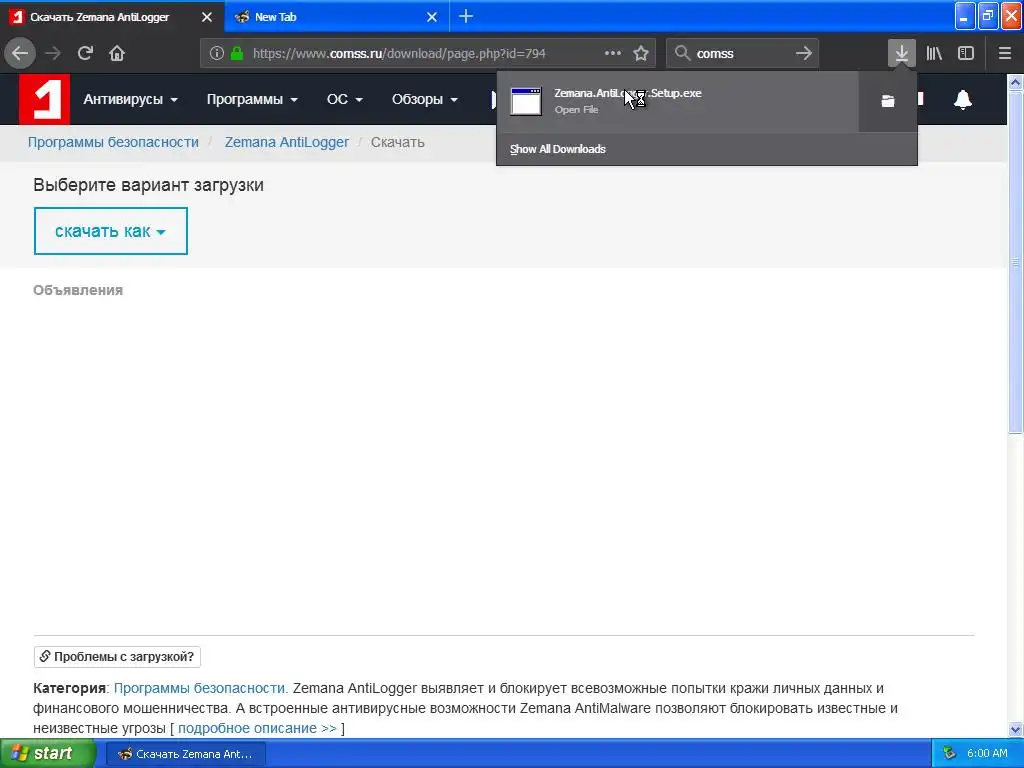Viewport: 1024px width, 768px height.
Task: Follow Zemana AntiLogger breadcrumb link
Action: click(x=287, y=142)
